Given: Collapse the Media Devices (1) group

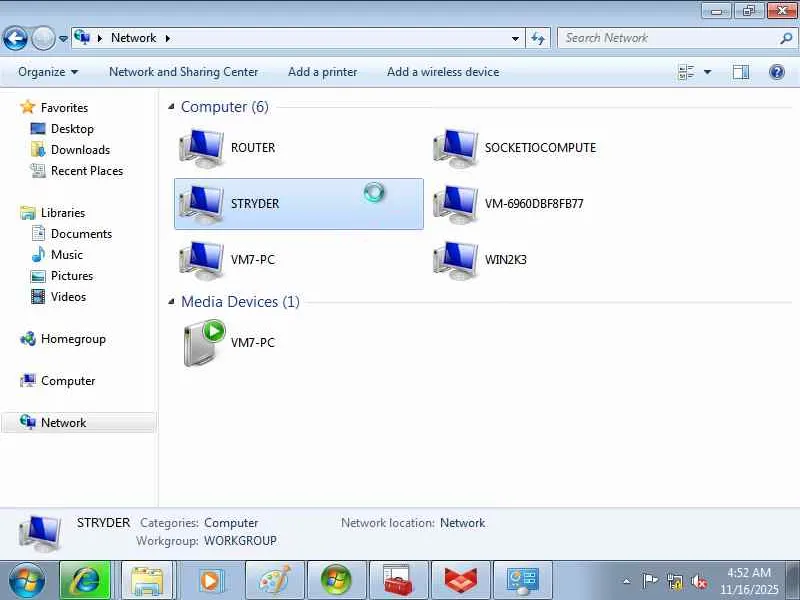Looking at the screenshot, I should point(171,302).
